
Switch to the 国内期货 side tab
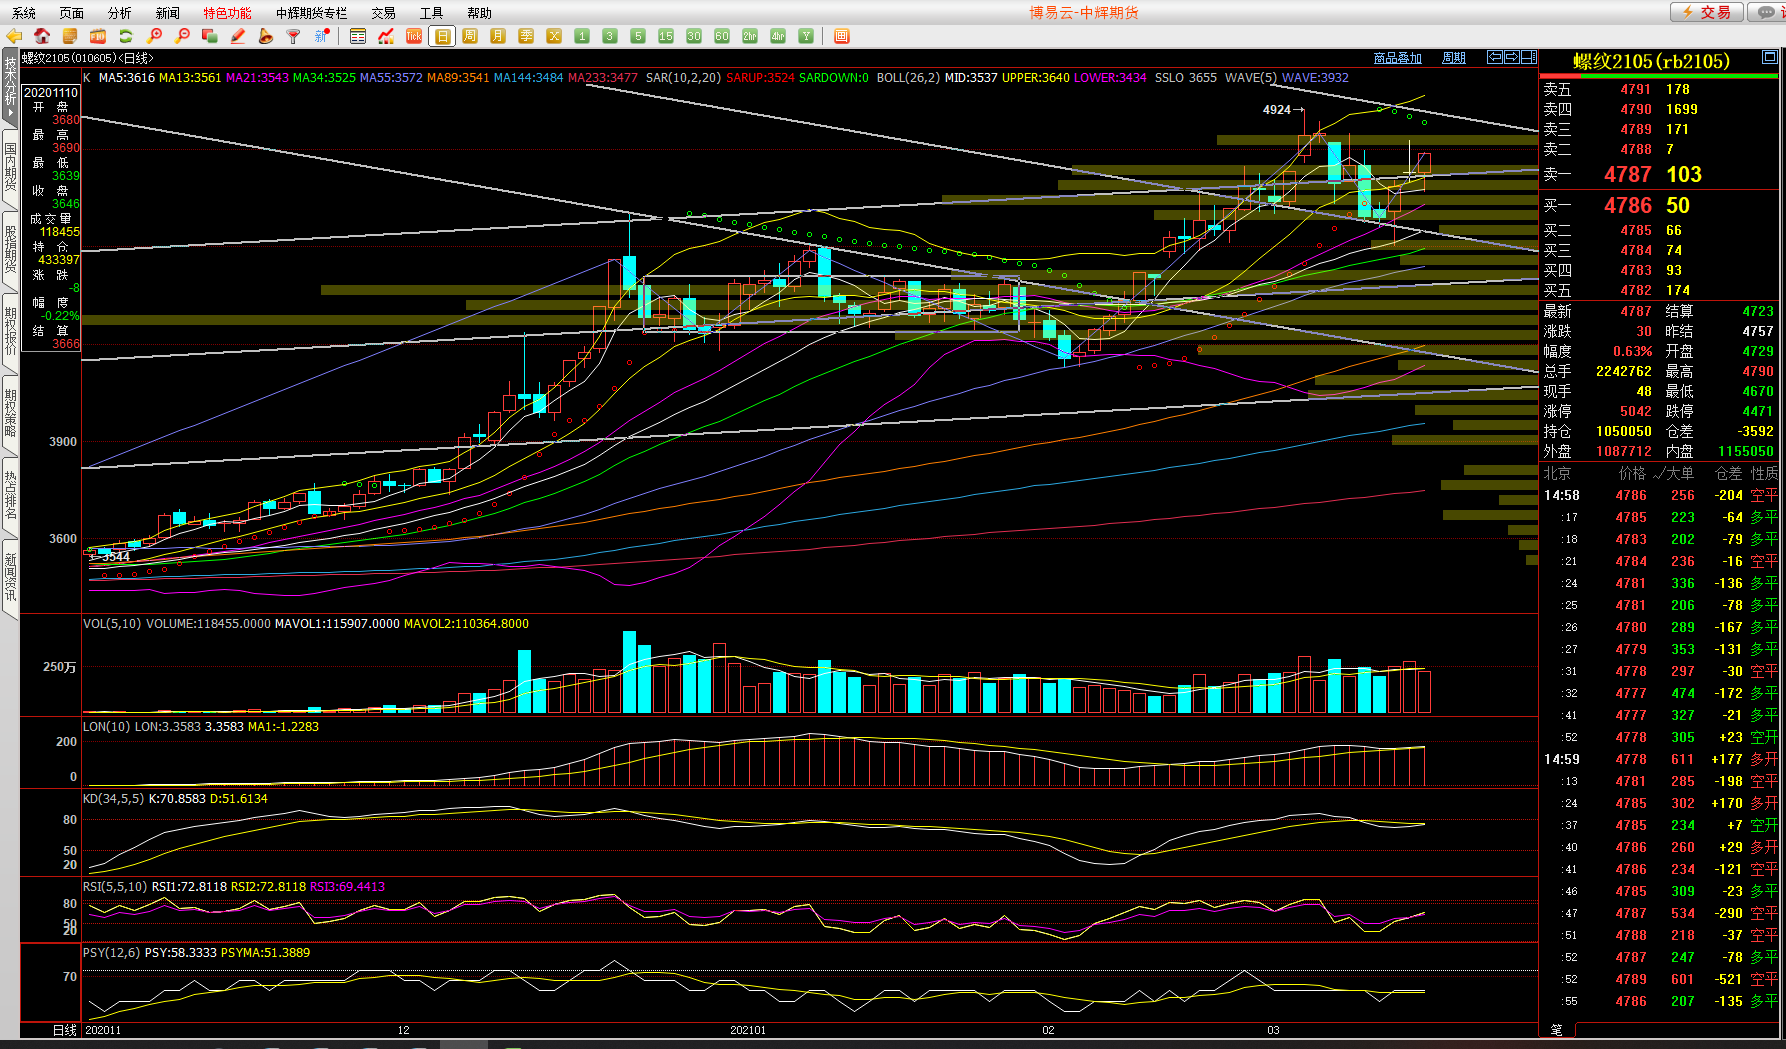[x=10, y=167]
